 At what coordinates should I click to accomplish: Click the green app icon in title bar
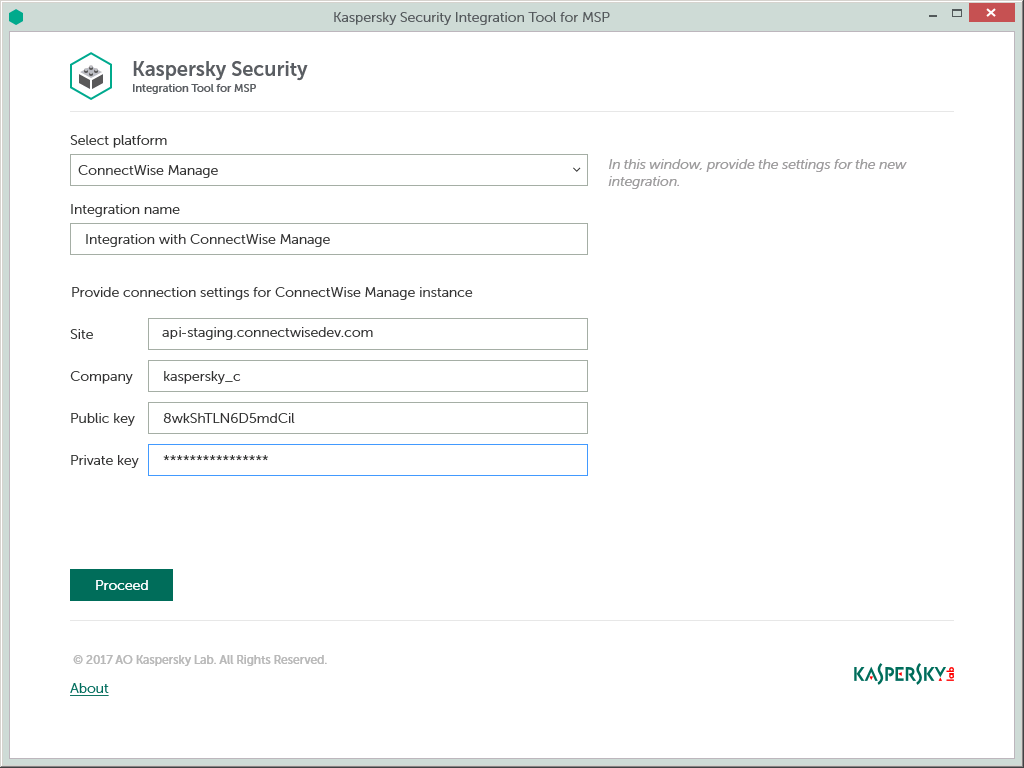pos(15,16)
